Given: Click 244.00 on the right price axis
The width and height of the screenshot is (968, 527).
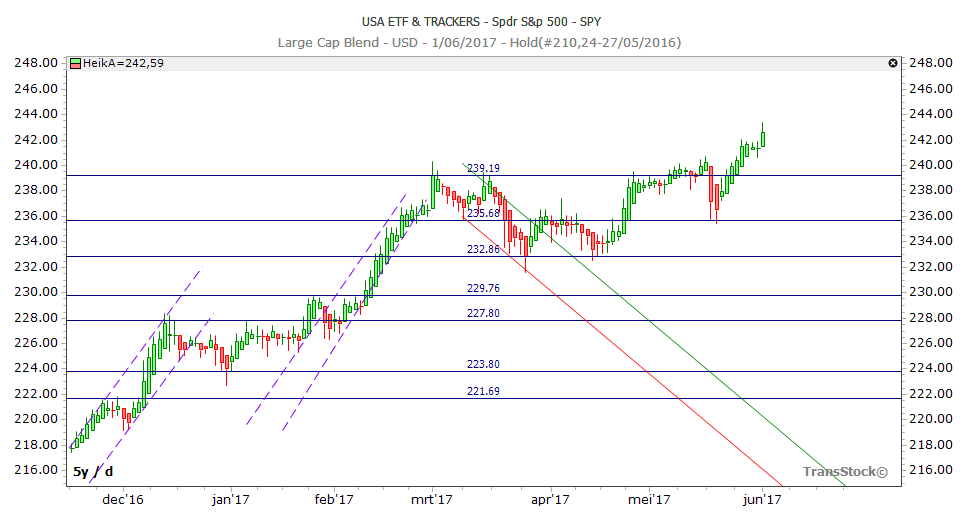Looking at the screenshot, I should click(x=931, y=114).
